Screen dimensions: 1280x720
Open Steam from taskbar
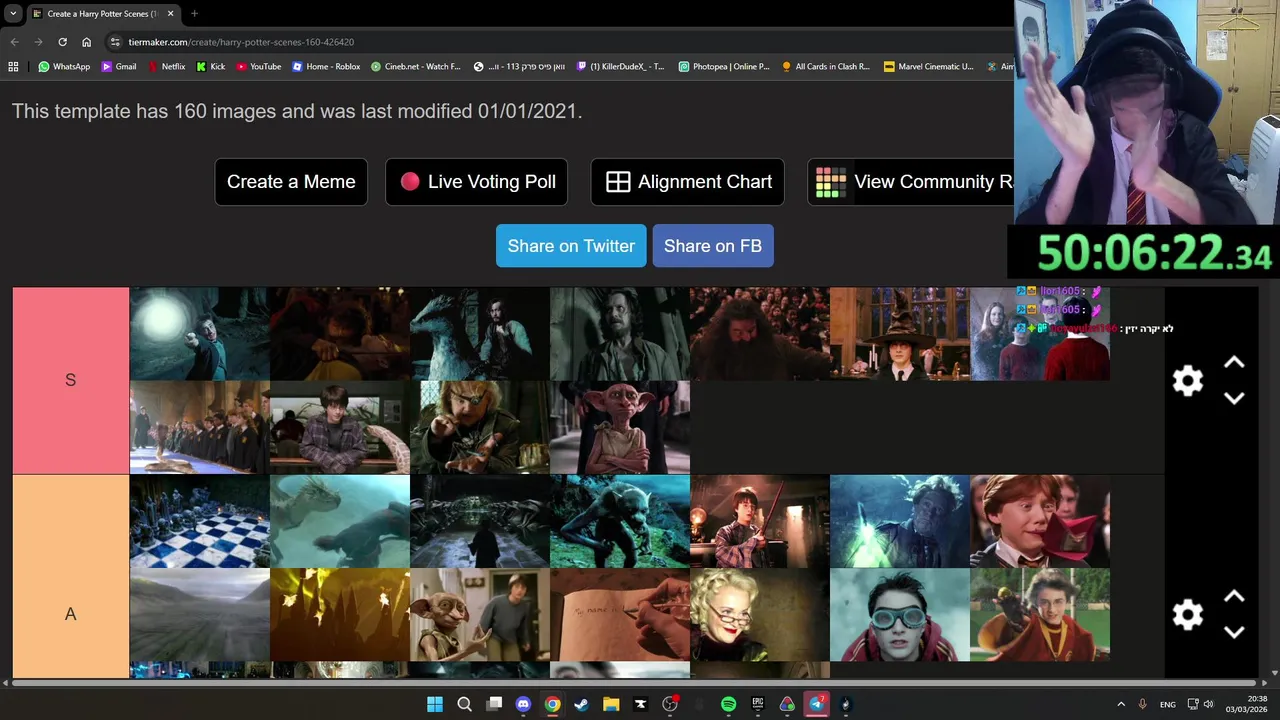(581, 704)
